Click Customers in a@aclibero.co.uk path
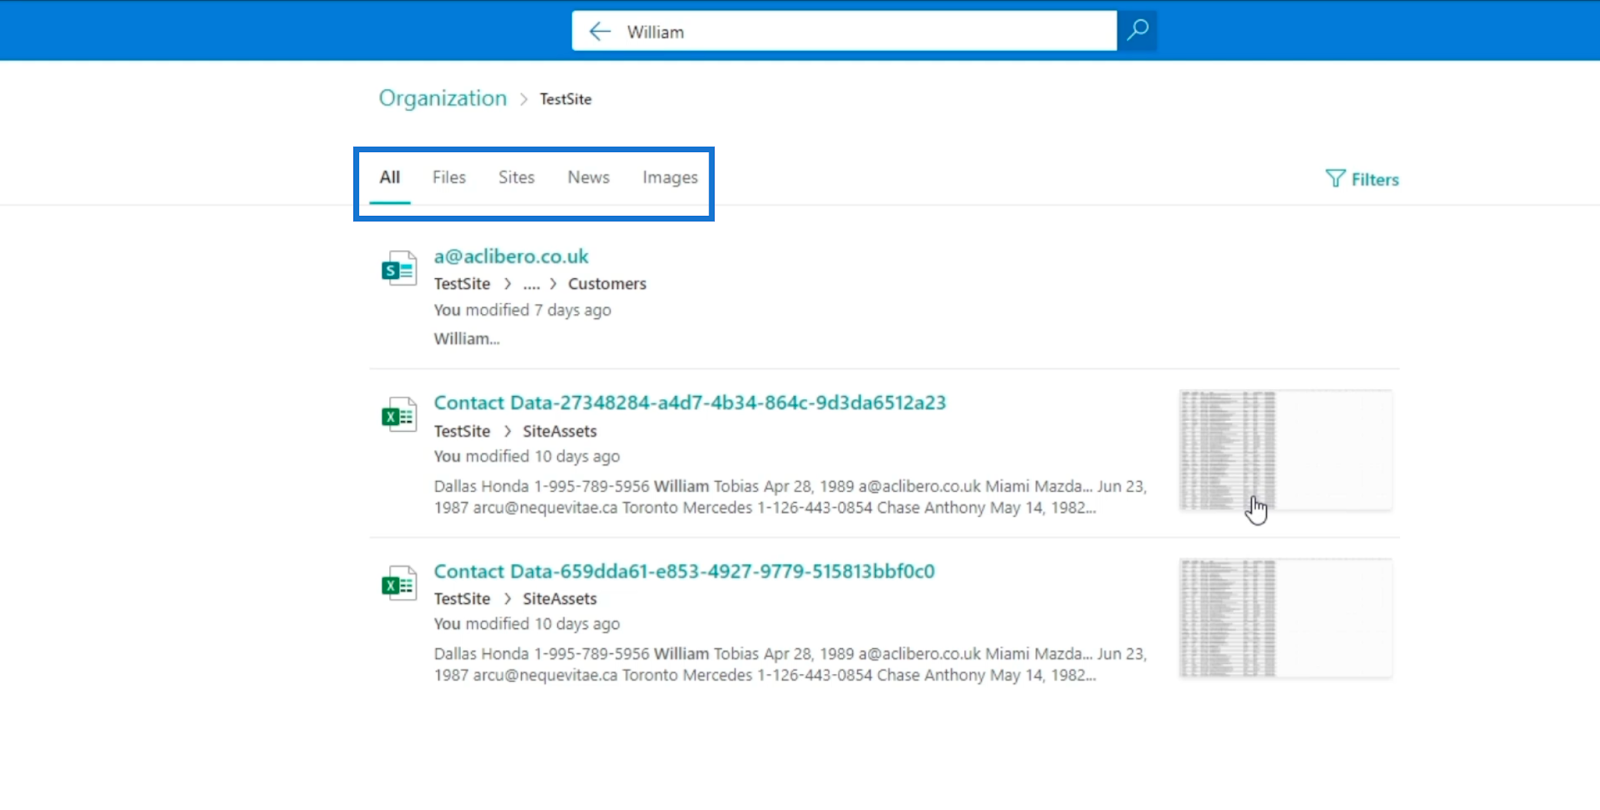Image resolution: width=1600 pixels, height=810 pixels. 607,284
